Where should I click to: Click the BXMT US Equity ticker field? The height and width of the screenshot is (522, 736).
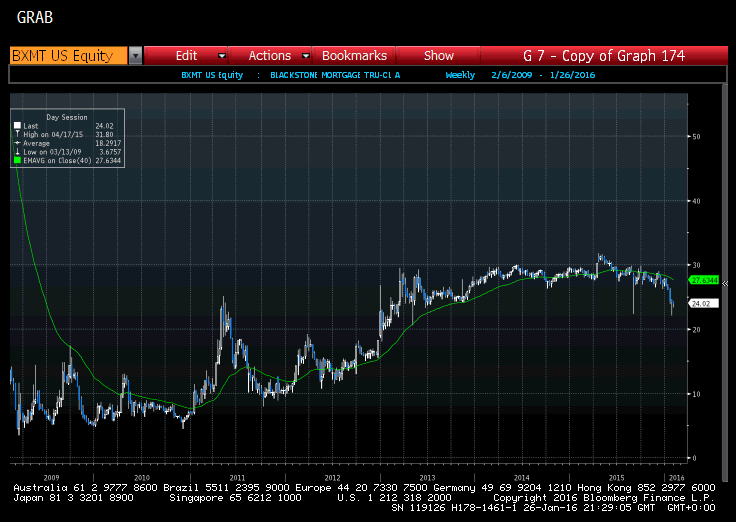69,56
